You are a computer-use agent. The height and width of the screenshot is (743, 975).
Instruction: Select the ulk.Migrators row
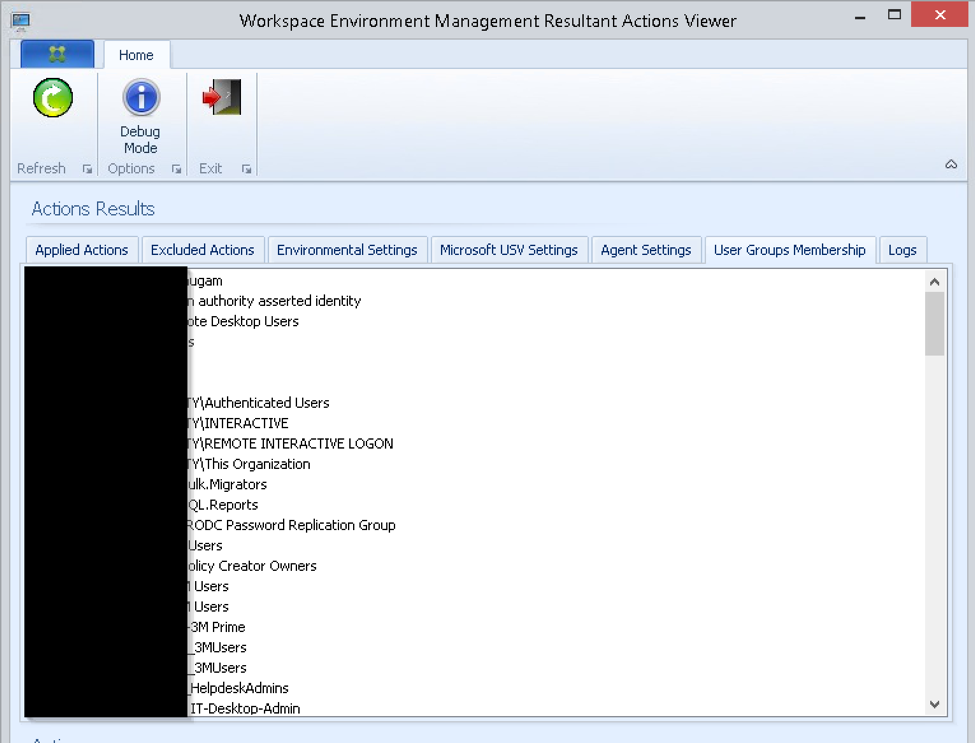(476, 484)
